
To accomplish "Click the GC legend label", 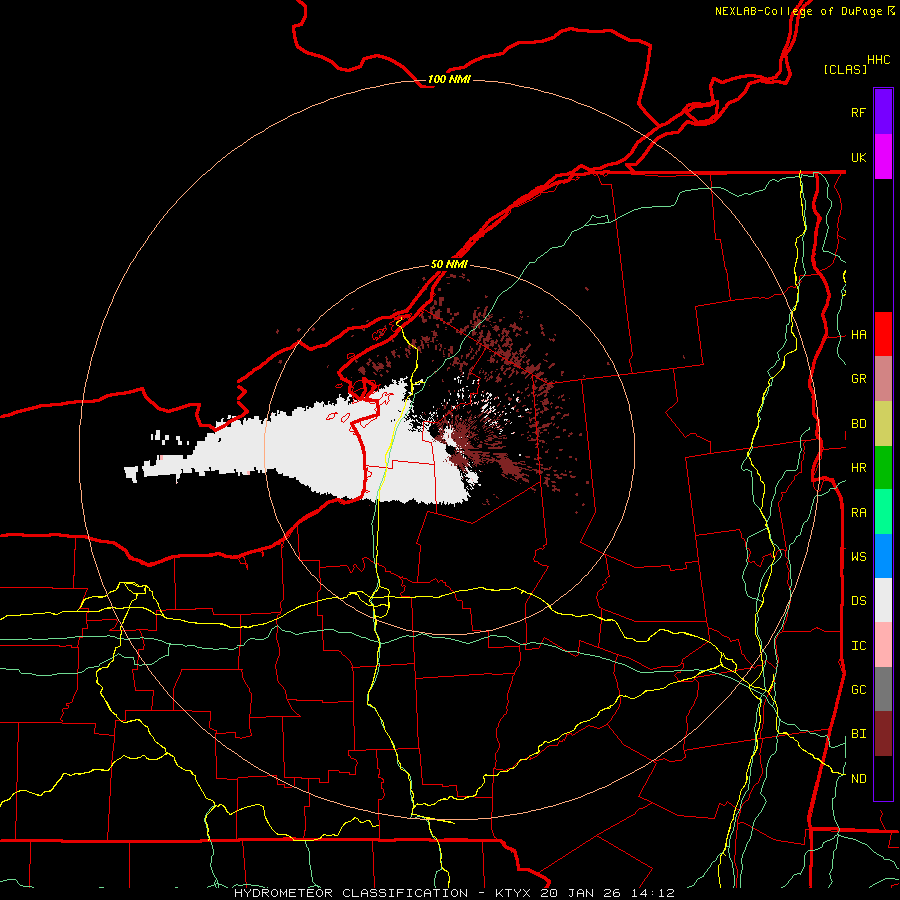I will [x=858, y=689].
